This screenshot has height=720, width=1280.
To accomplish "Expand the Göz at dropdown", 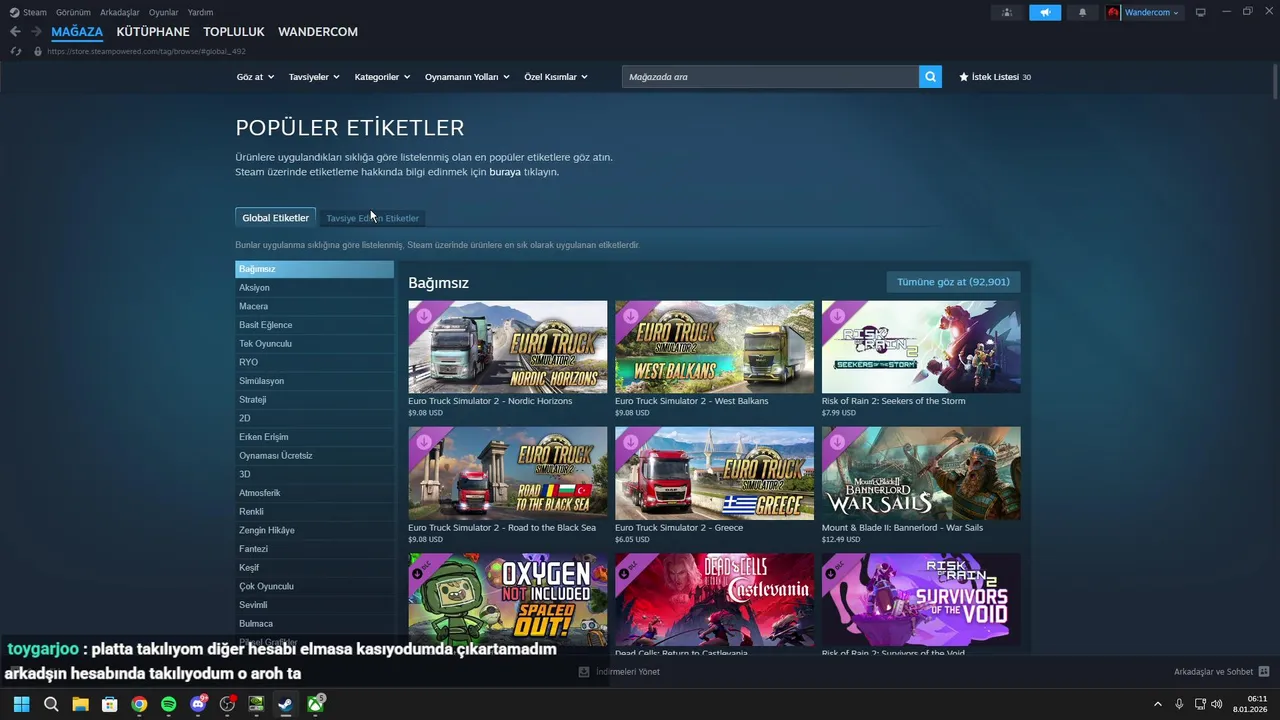I will [x=255, y=77].
